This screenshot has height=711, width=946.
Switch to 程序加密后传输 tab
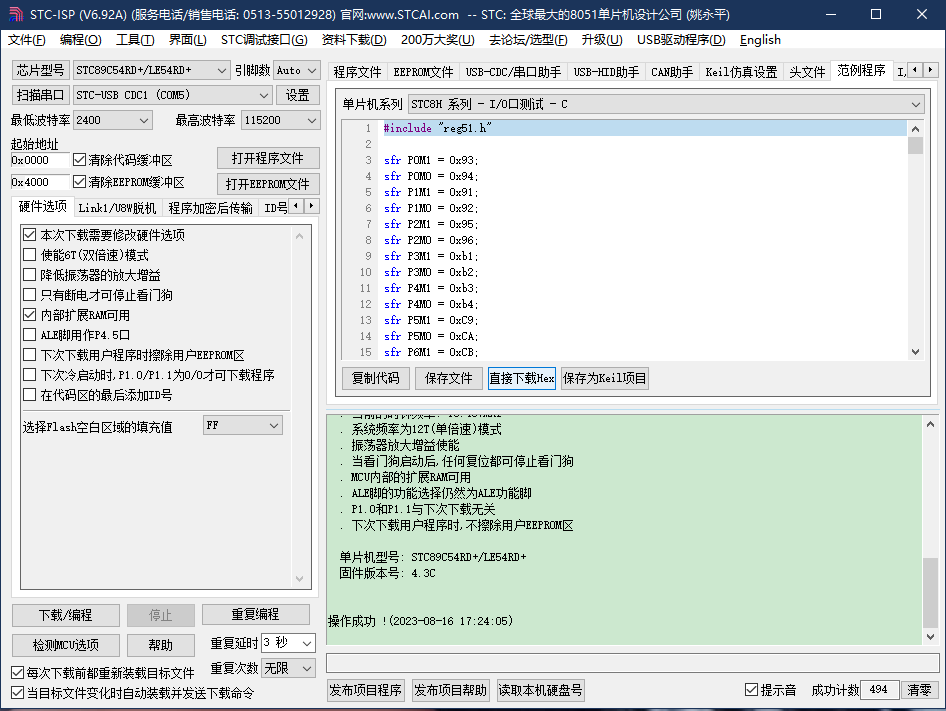click(x=210, y=208)
